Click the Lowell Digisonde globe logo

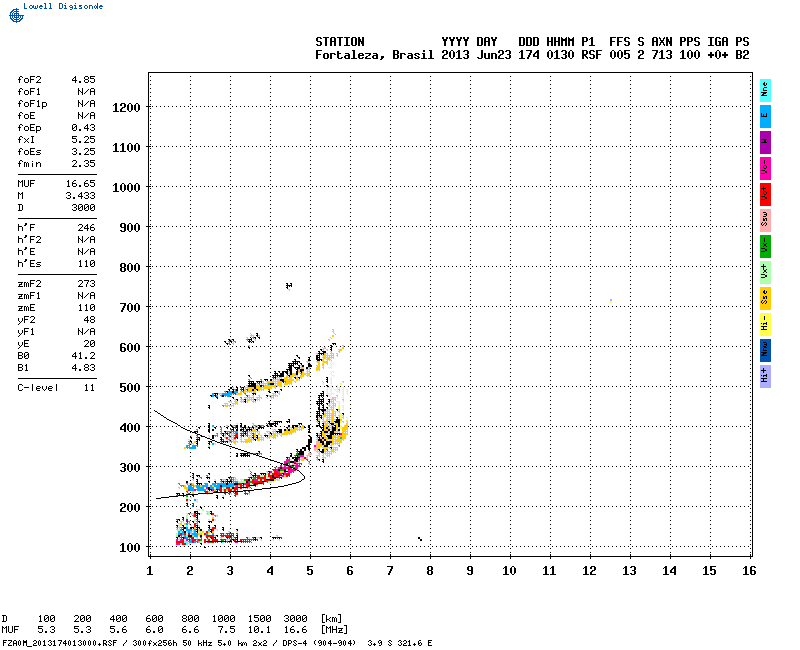16,15
